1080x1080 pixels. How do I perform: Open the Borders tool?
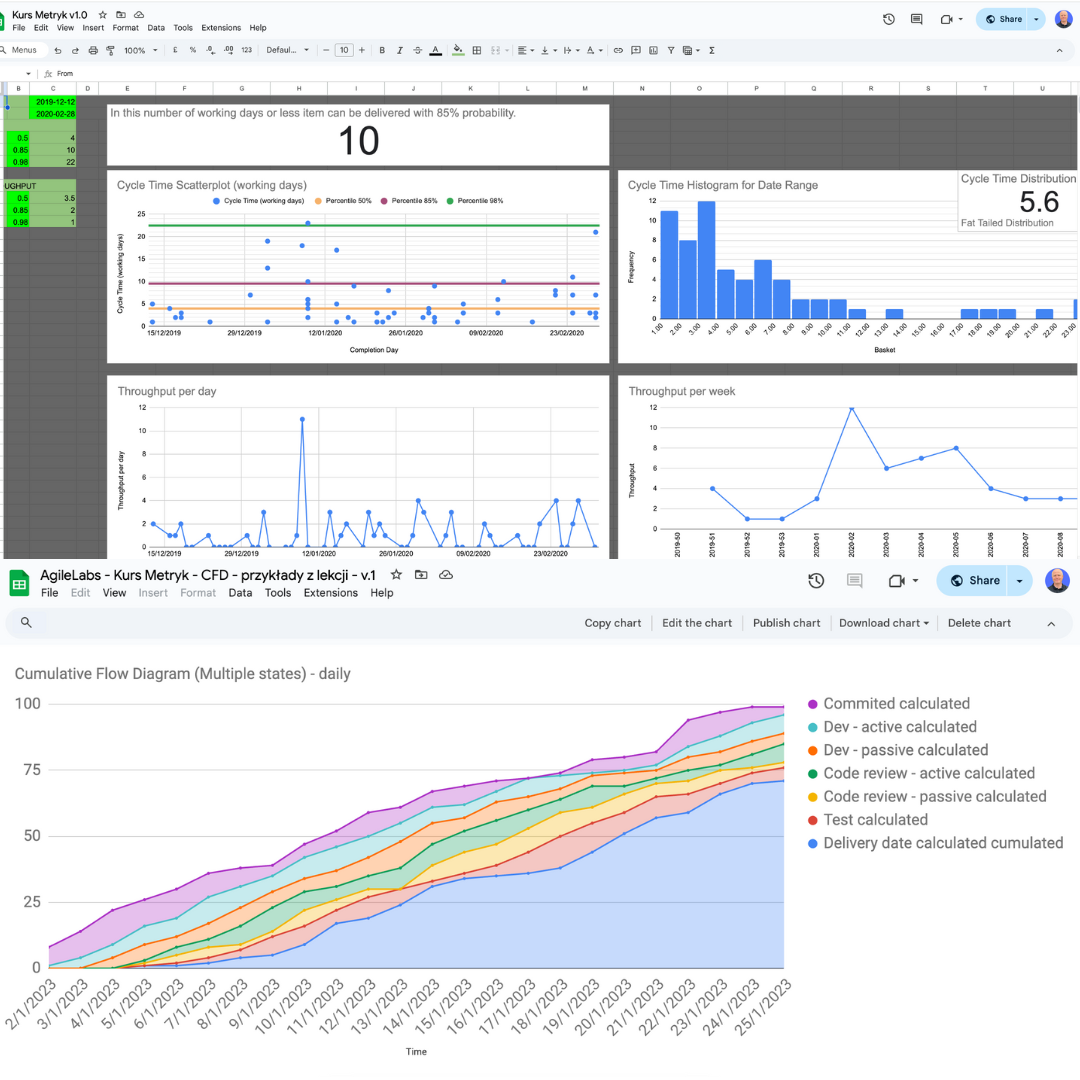pos(477,50)
